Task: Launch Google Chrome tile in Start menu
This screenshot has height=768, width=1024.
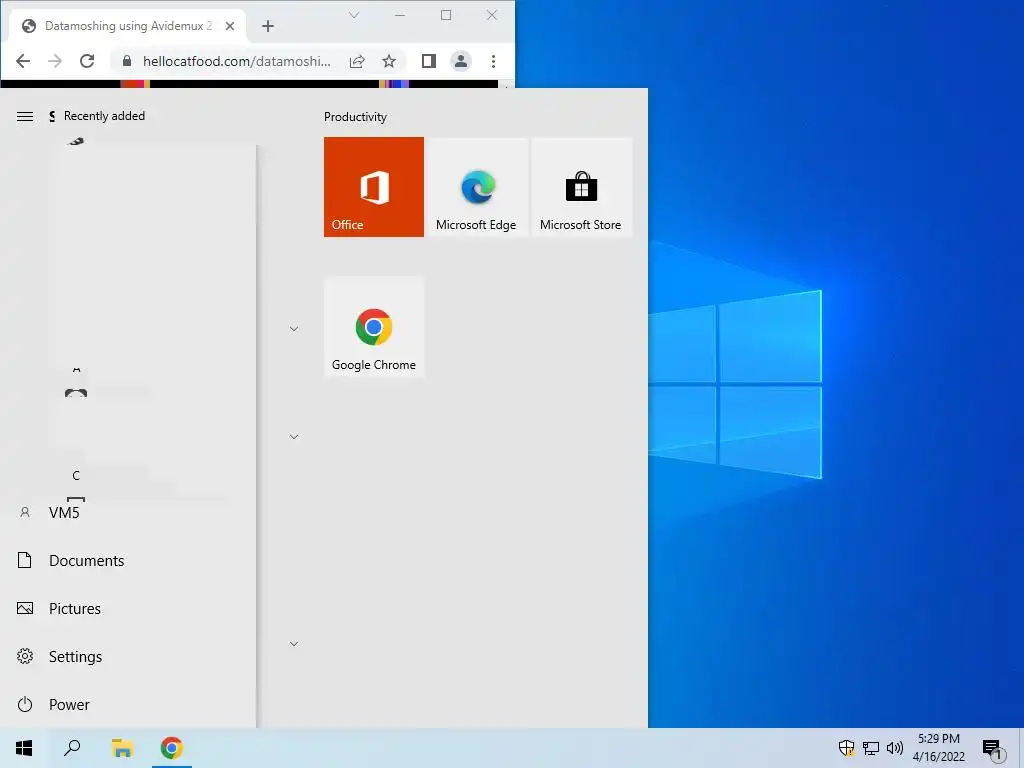Action: (374, 327)
